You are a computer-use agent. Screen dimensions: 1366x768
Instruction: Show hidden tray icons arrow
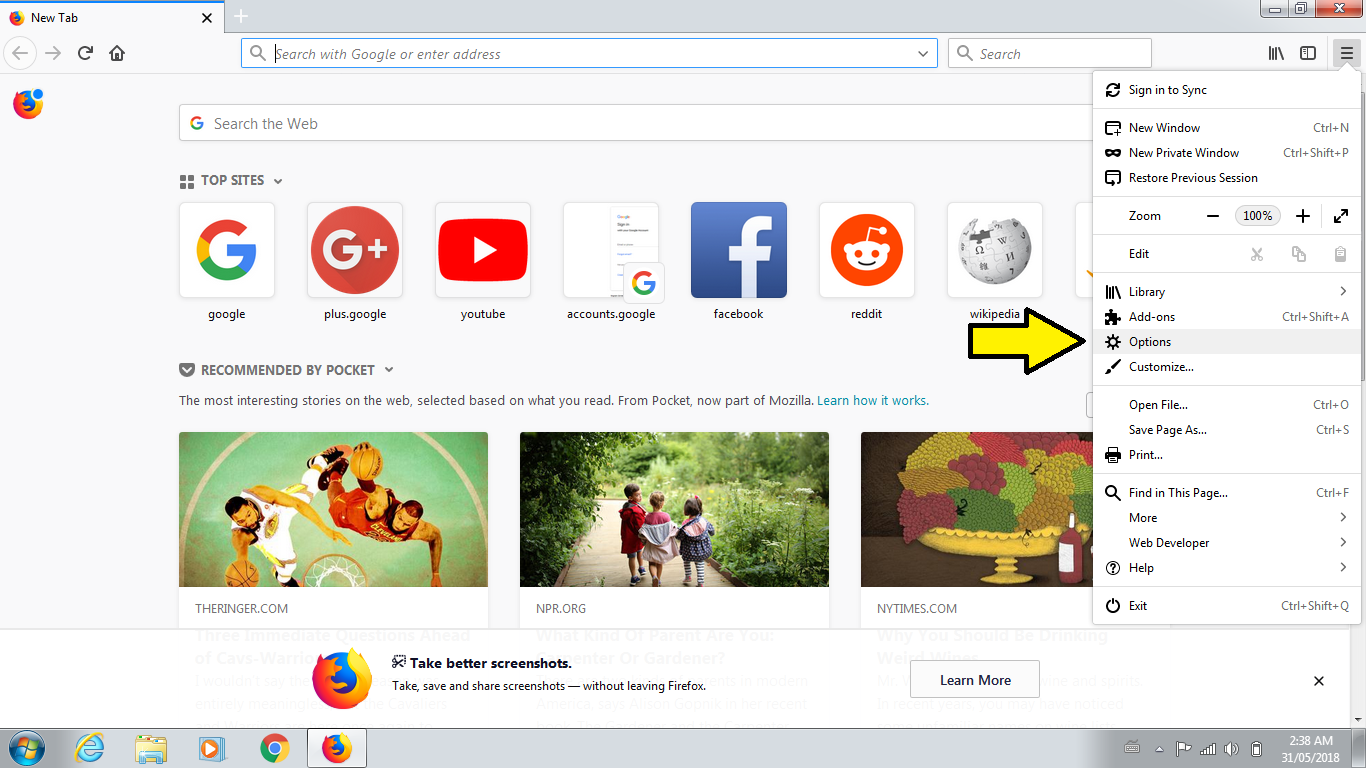coord(1159,749)
